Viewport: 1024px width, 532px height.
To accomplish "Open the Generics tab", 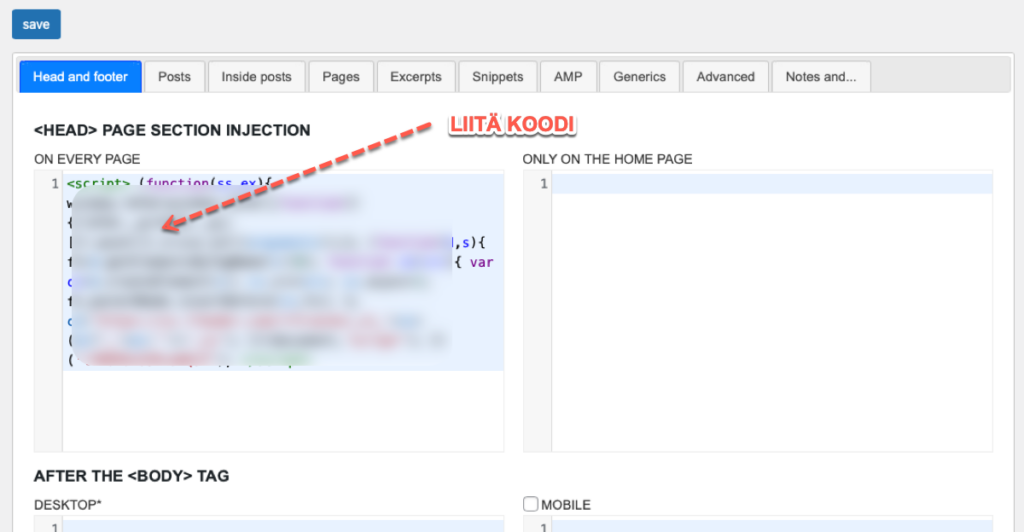I will 640,77.
